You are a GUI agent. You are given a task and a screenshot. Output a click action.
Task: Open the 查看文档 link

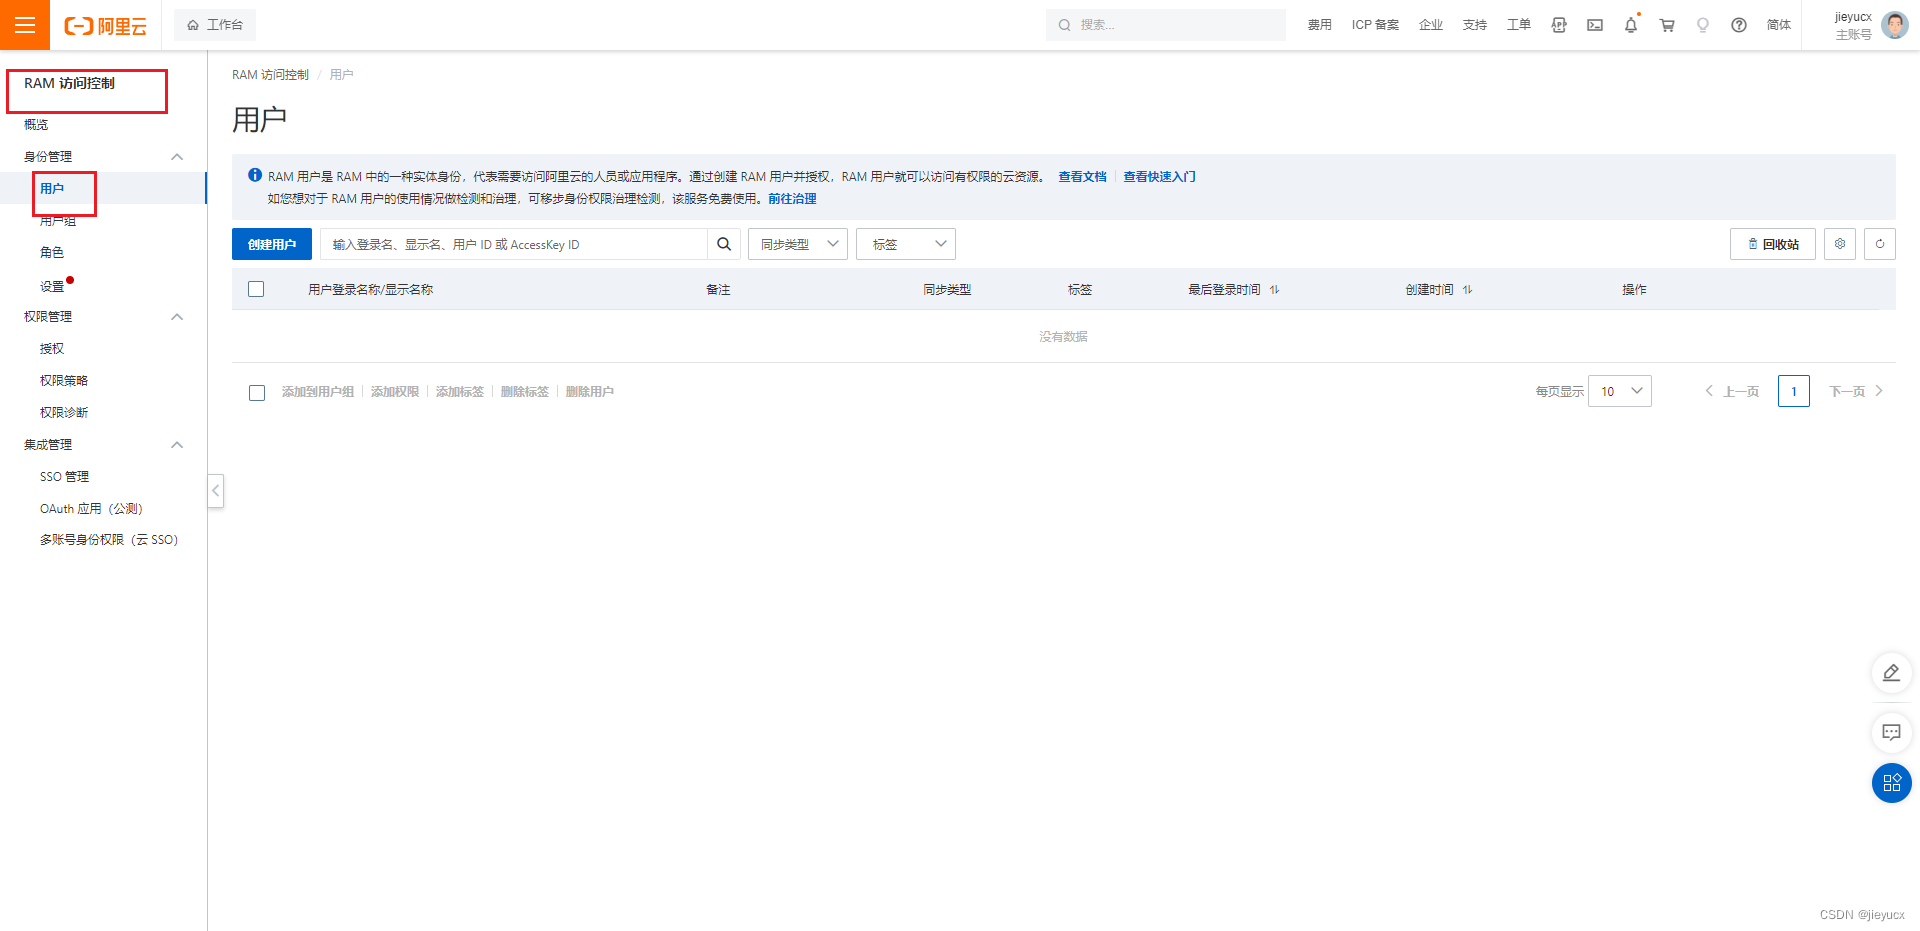(1082, 176)
